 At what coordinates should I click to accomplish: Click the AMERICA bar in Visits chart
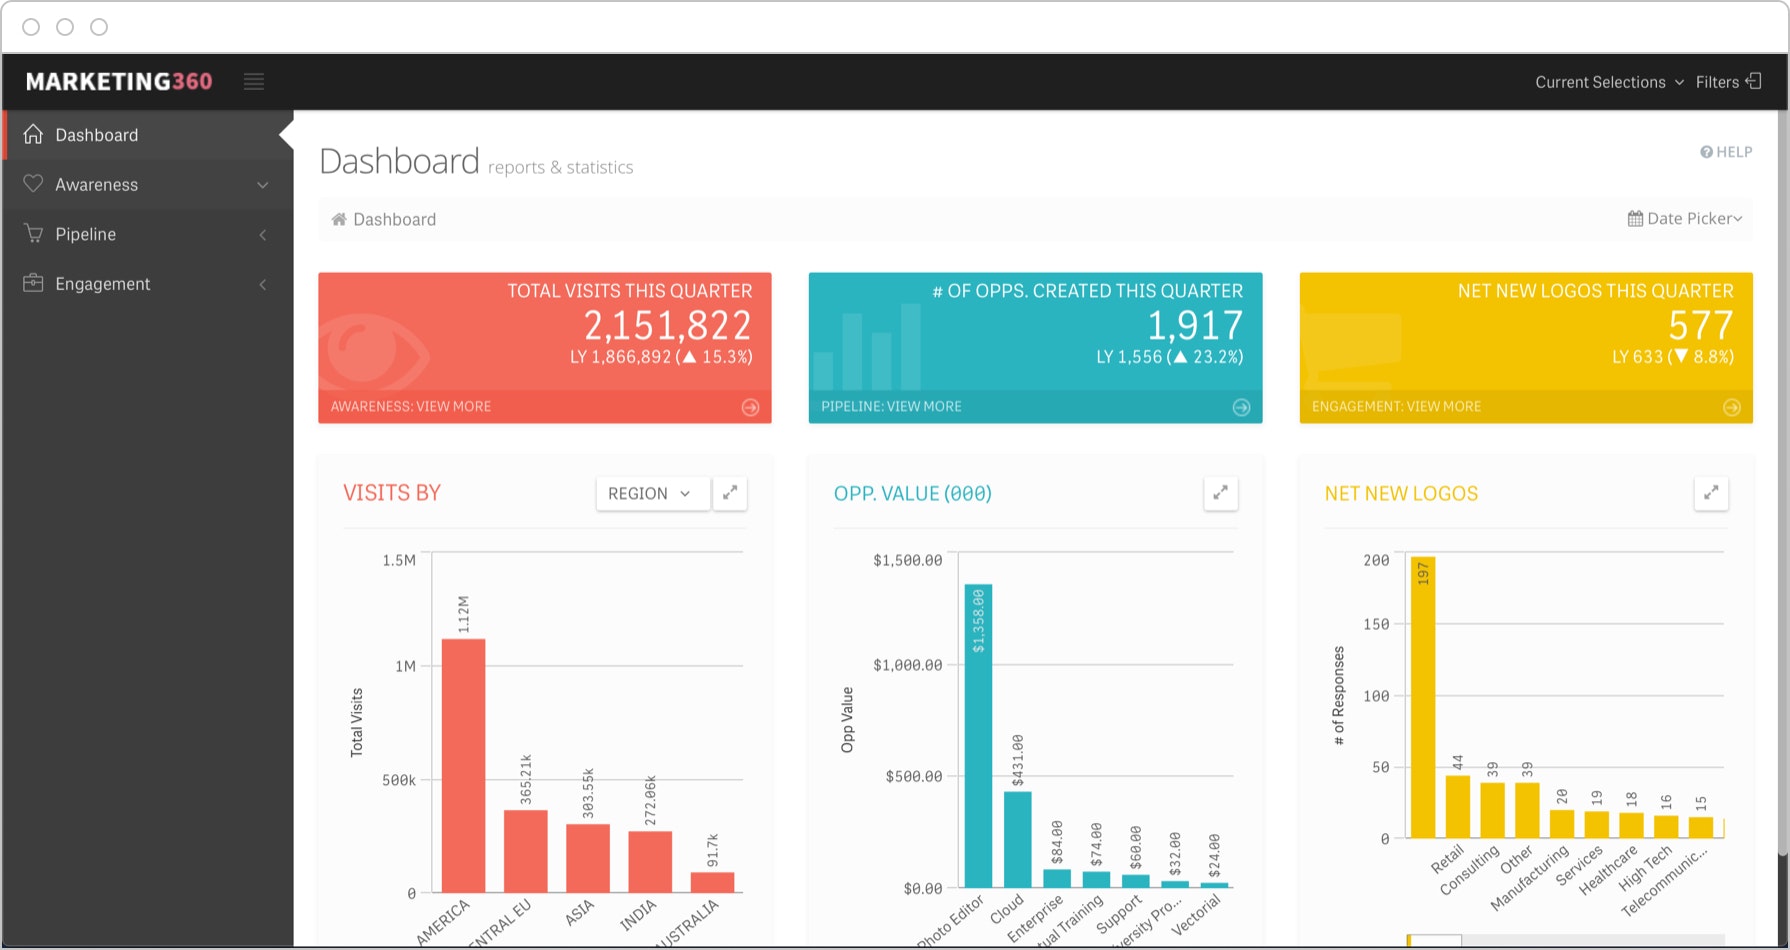pos(463,765)
